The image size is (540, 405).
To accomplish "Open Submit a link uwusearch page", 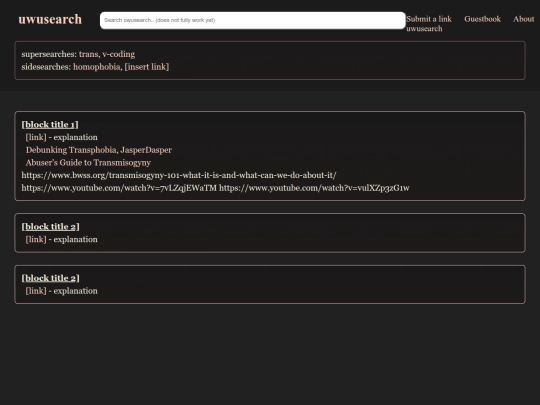I will (429, 24).
